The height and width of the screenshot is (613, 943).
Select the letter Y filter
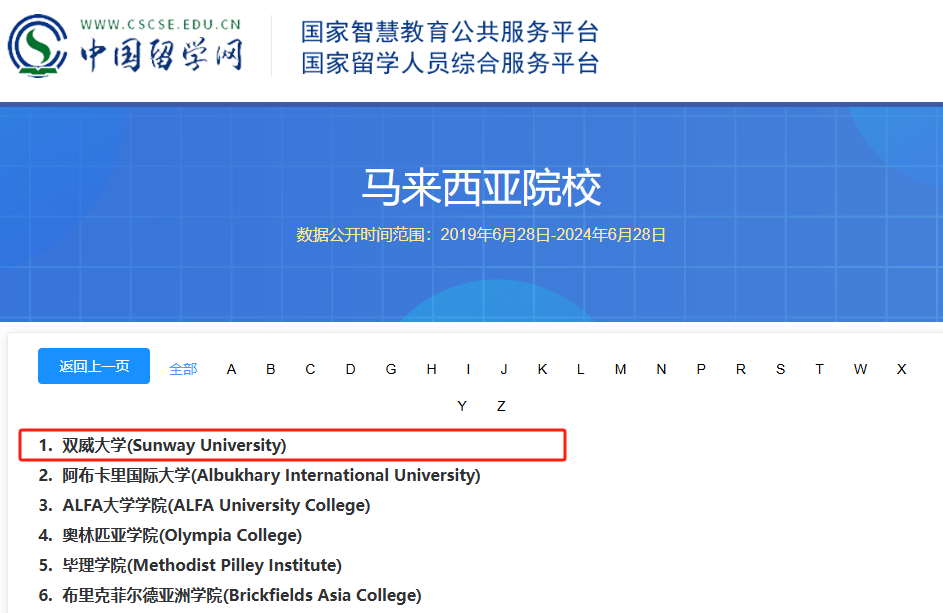(462, 405)
